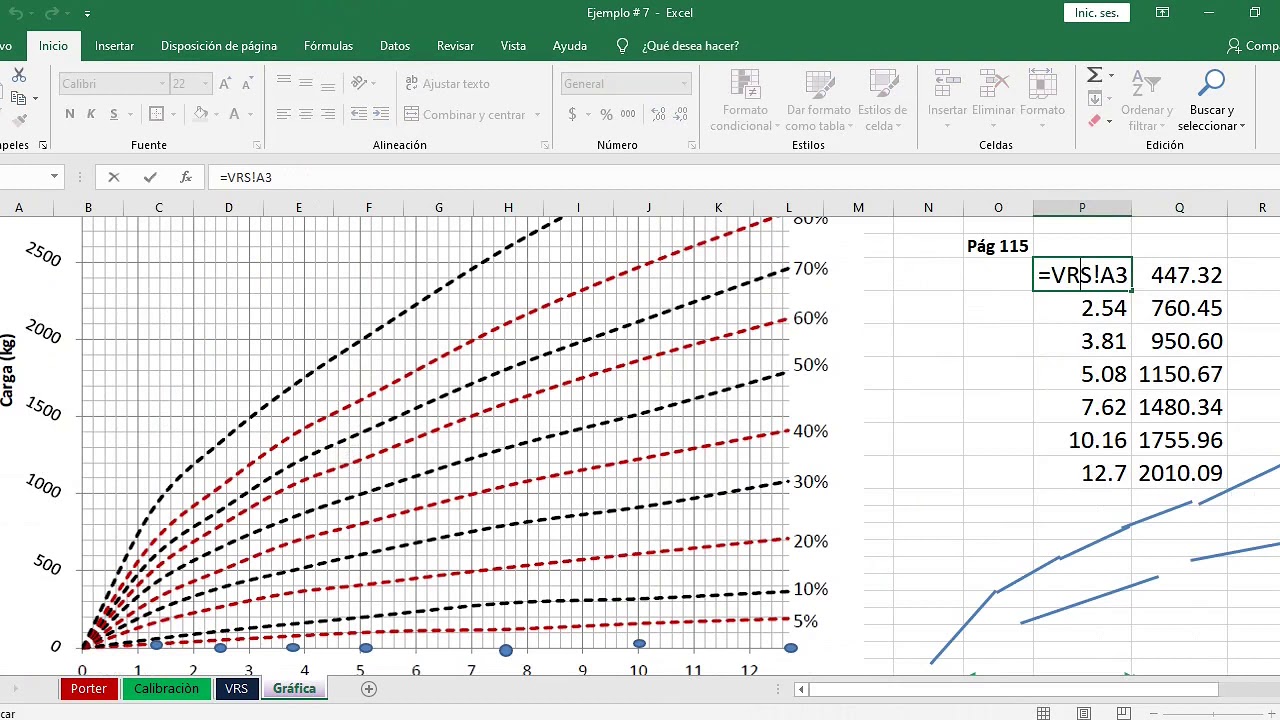Apply percent style format
This screenshot has width=1280, height=720.
pyautogui.click(x=606, y=115)
